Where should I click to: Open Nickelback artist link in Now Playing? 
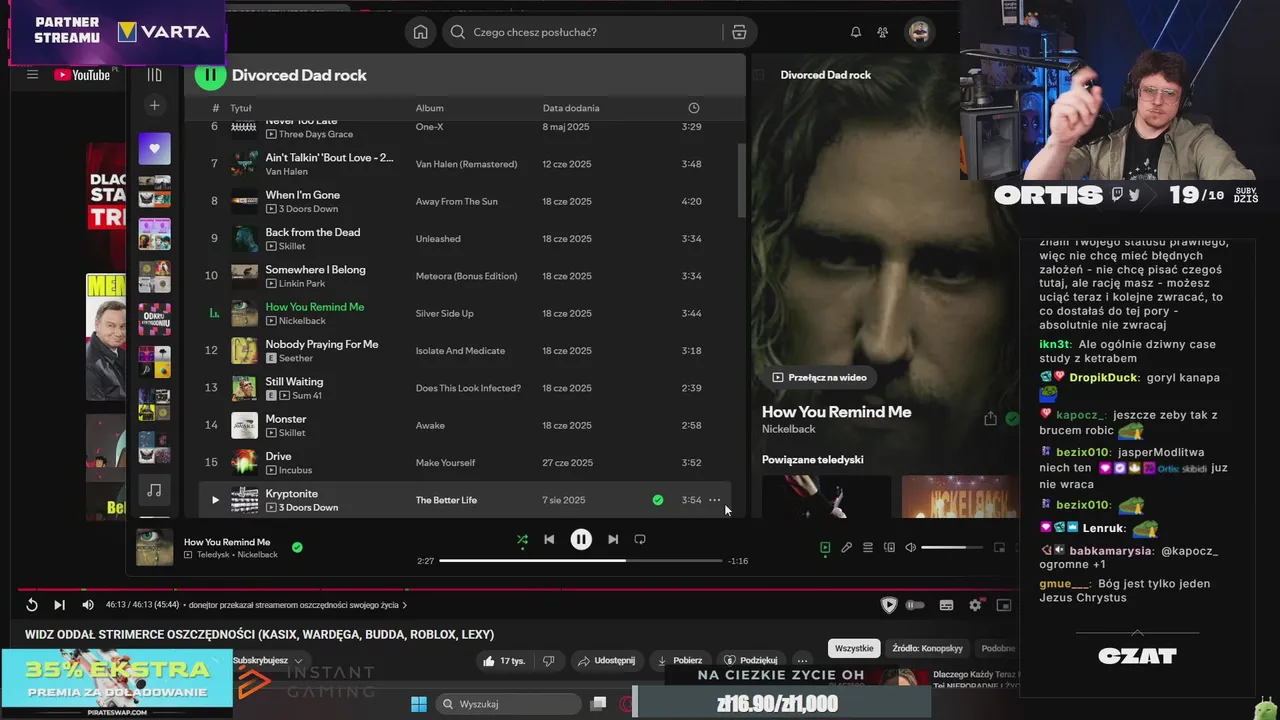pyautogui.click(x=788, y=429)
